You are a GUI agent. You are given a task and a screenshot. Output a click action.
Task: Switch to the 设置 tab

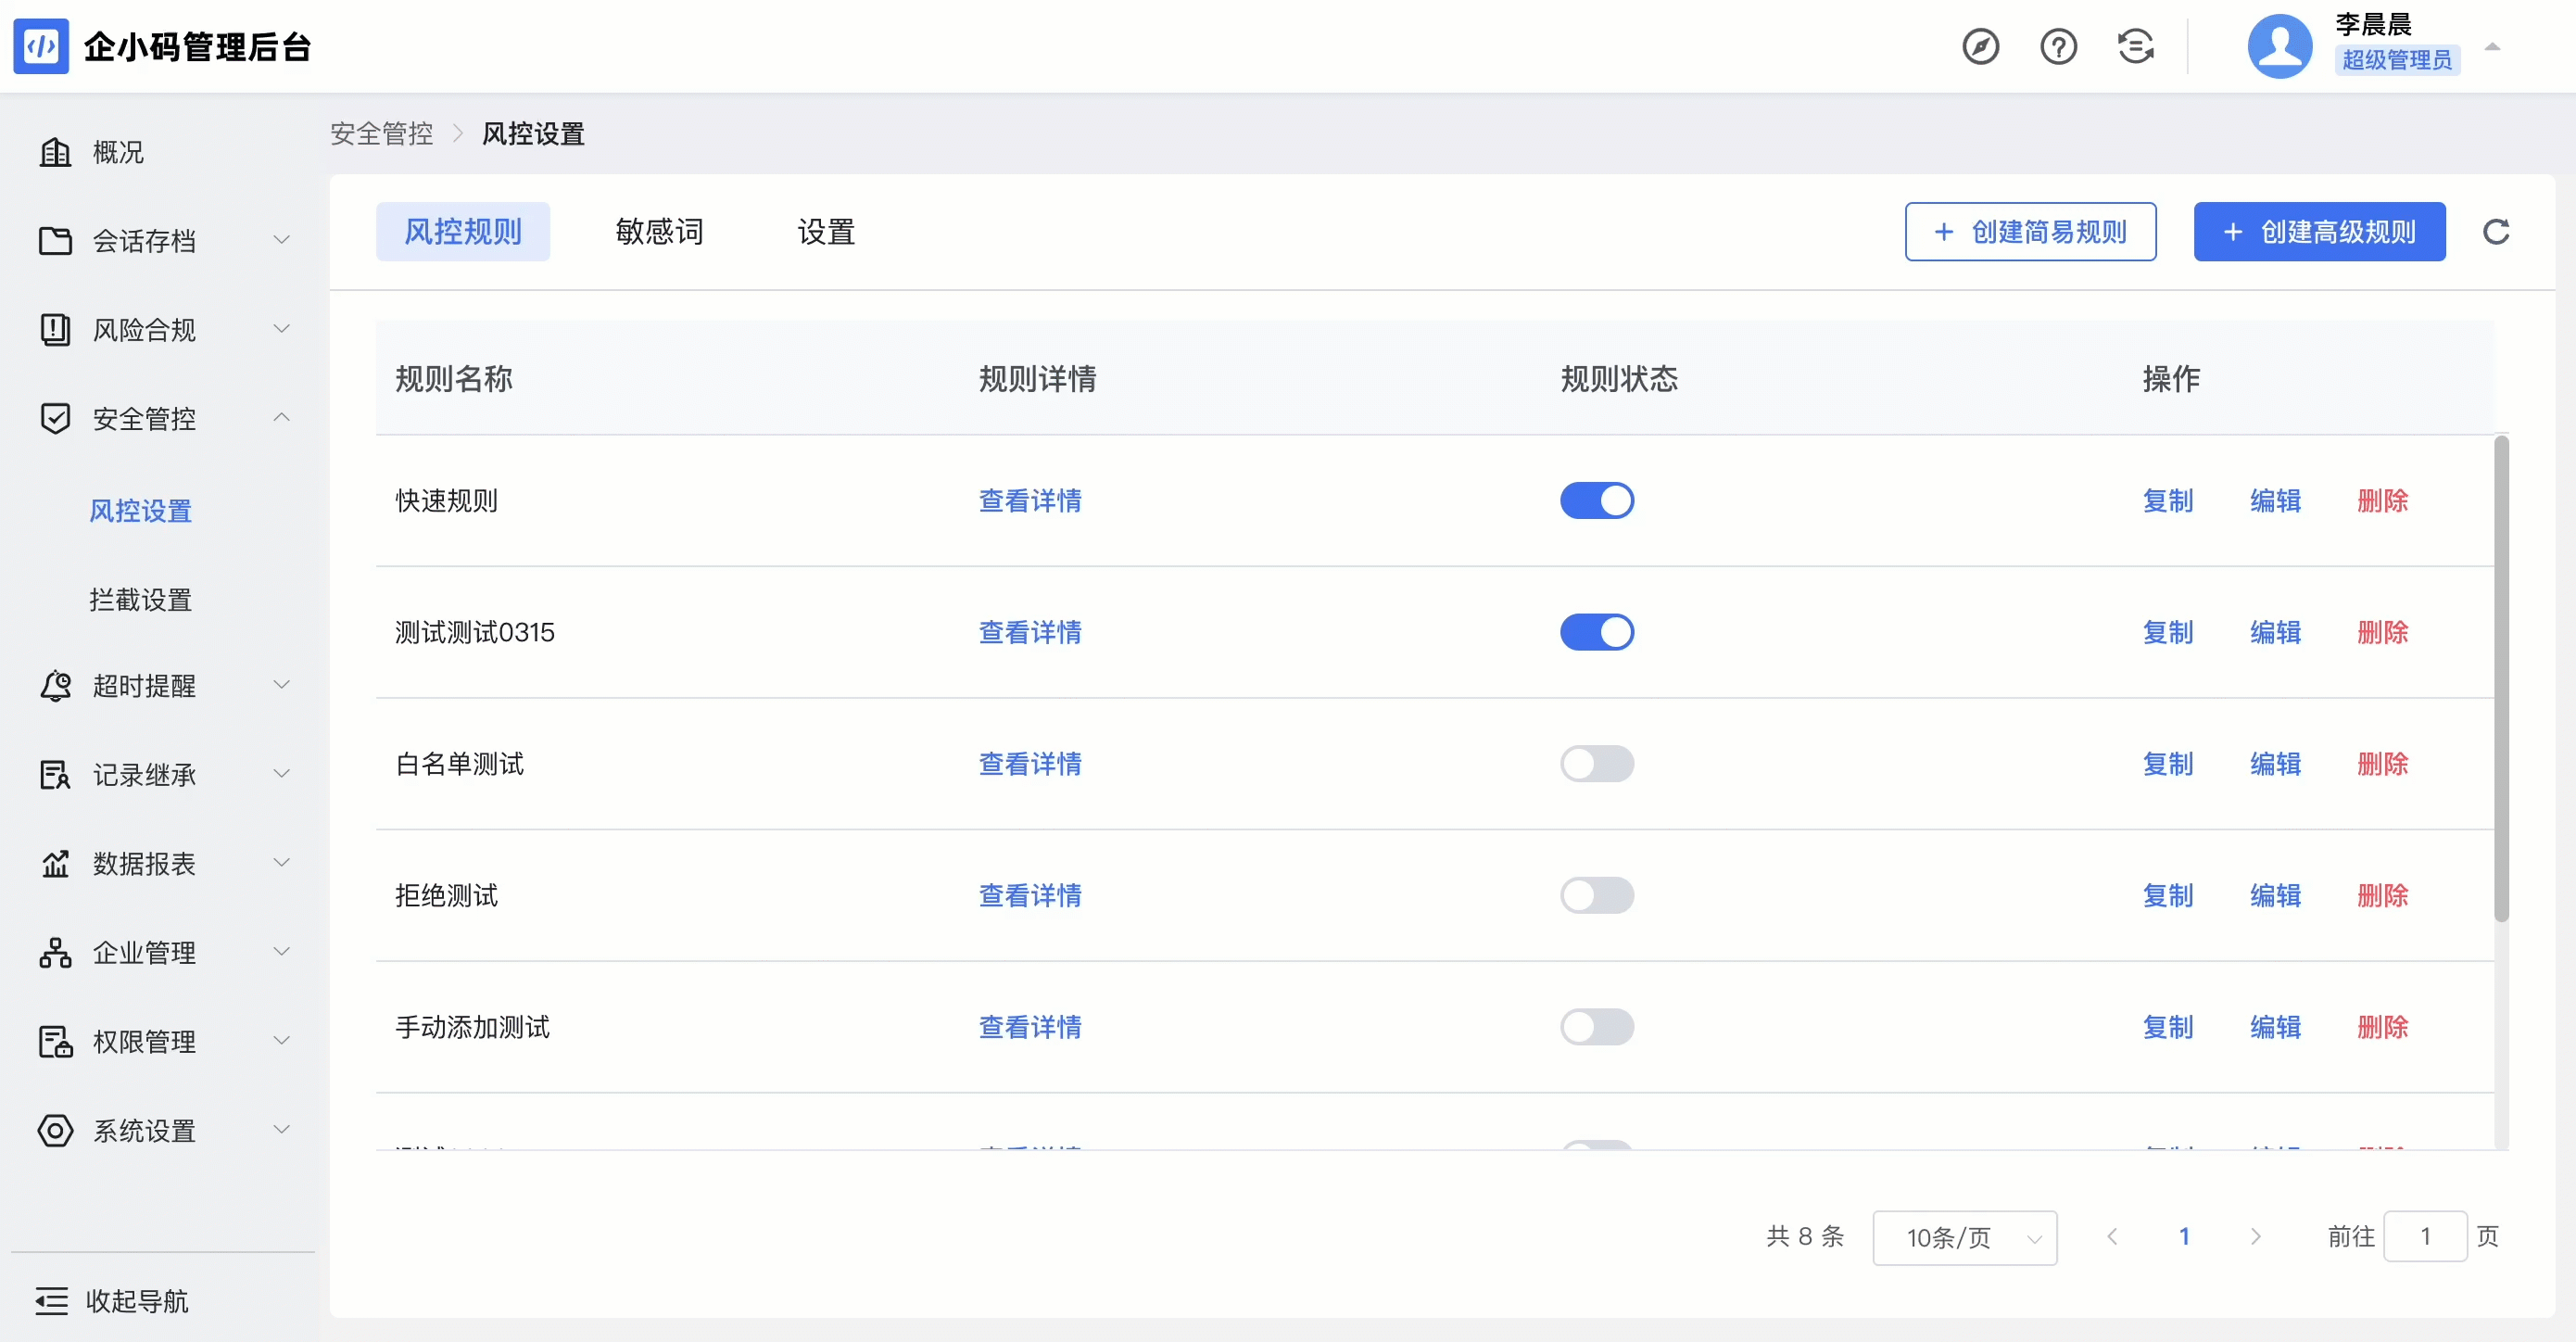(826, 232)
